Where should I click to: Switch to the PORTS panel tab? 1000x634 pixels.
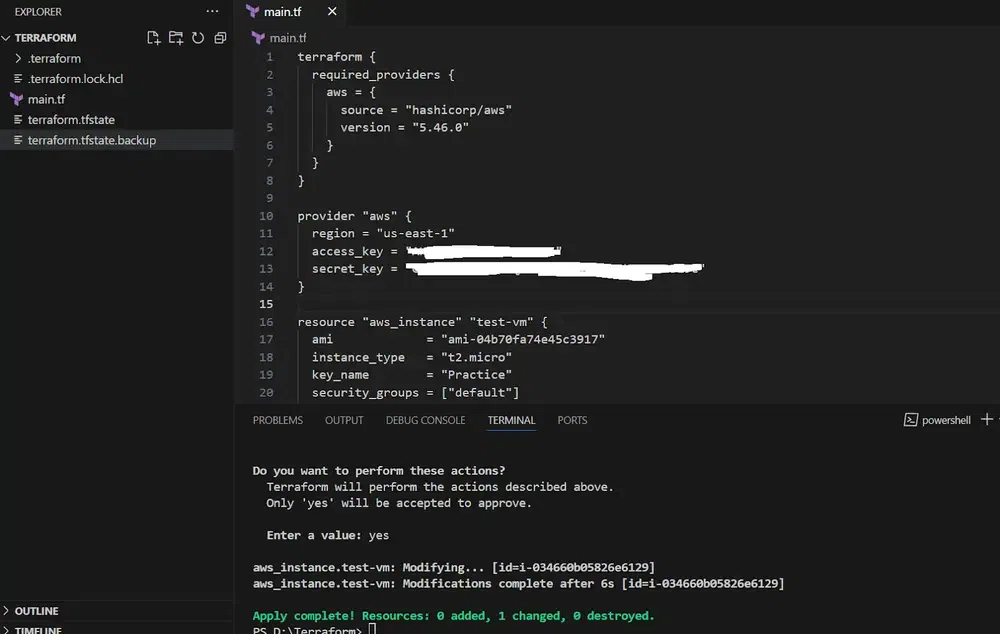click(572, 420)
